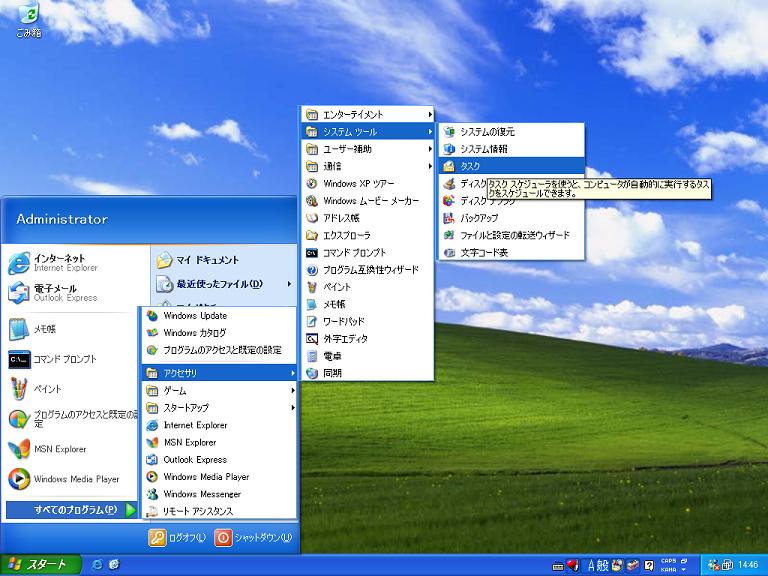
Task: Select the タスク menu item
Action: (511, 166)
